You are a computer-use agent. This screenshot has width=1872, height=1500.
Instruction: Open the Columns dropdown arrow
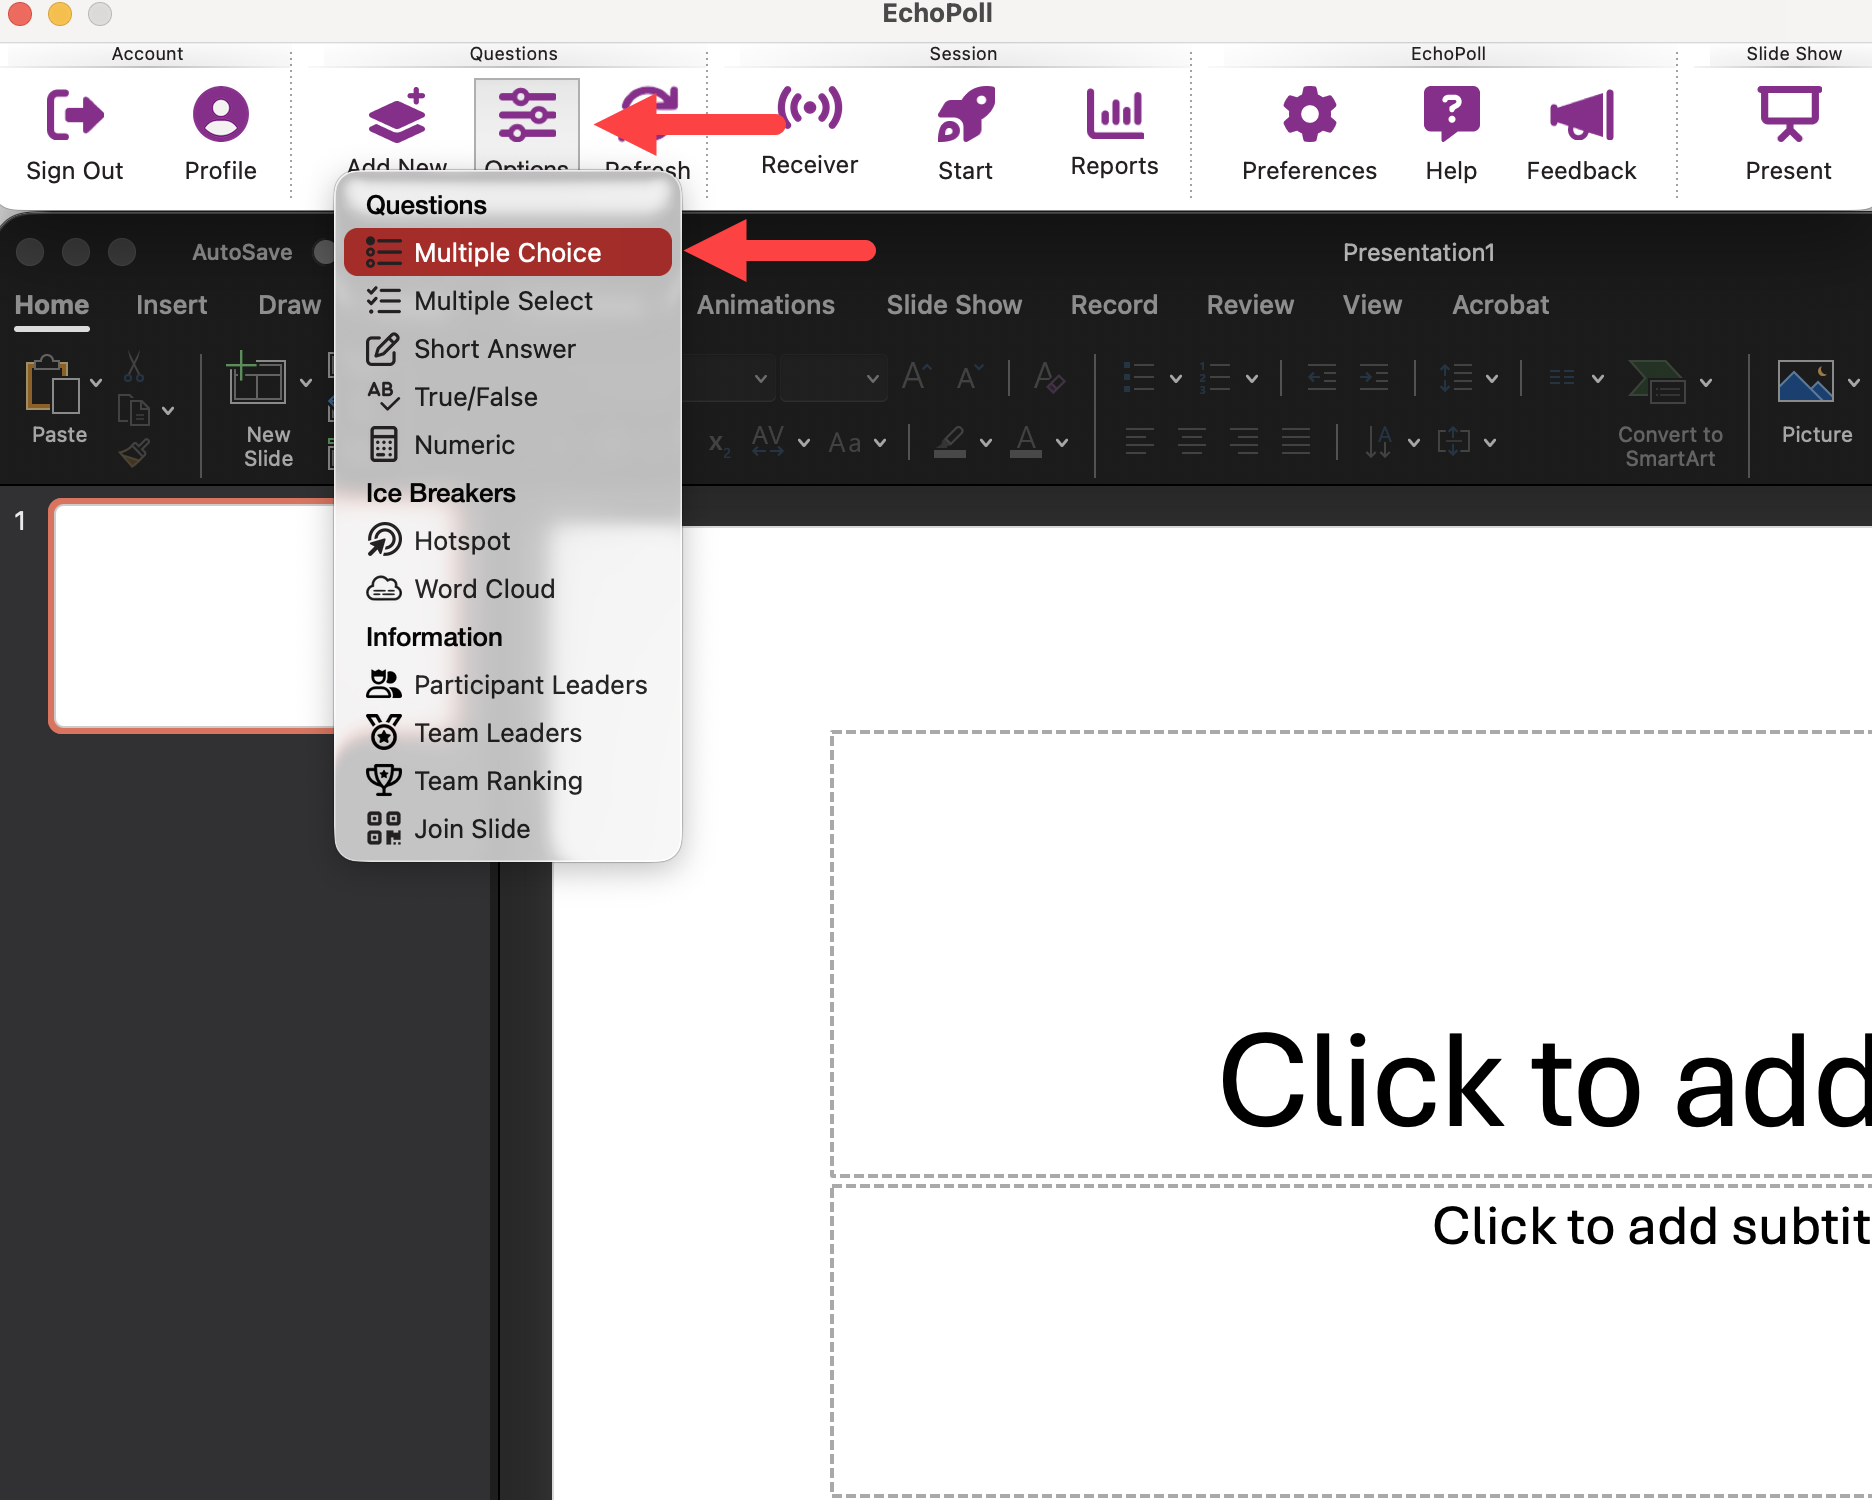[x=1598, y=378]
